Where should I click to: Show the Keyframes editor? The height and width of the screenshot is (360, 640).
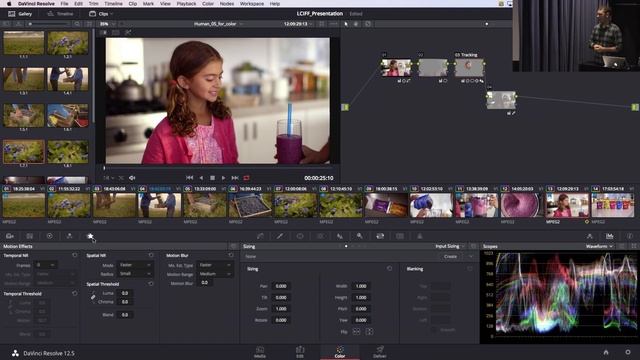pyautogui.click(x=589, y=236)
